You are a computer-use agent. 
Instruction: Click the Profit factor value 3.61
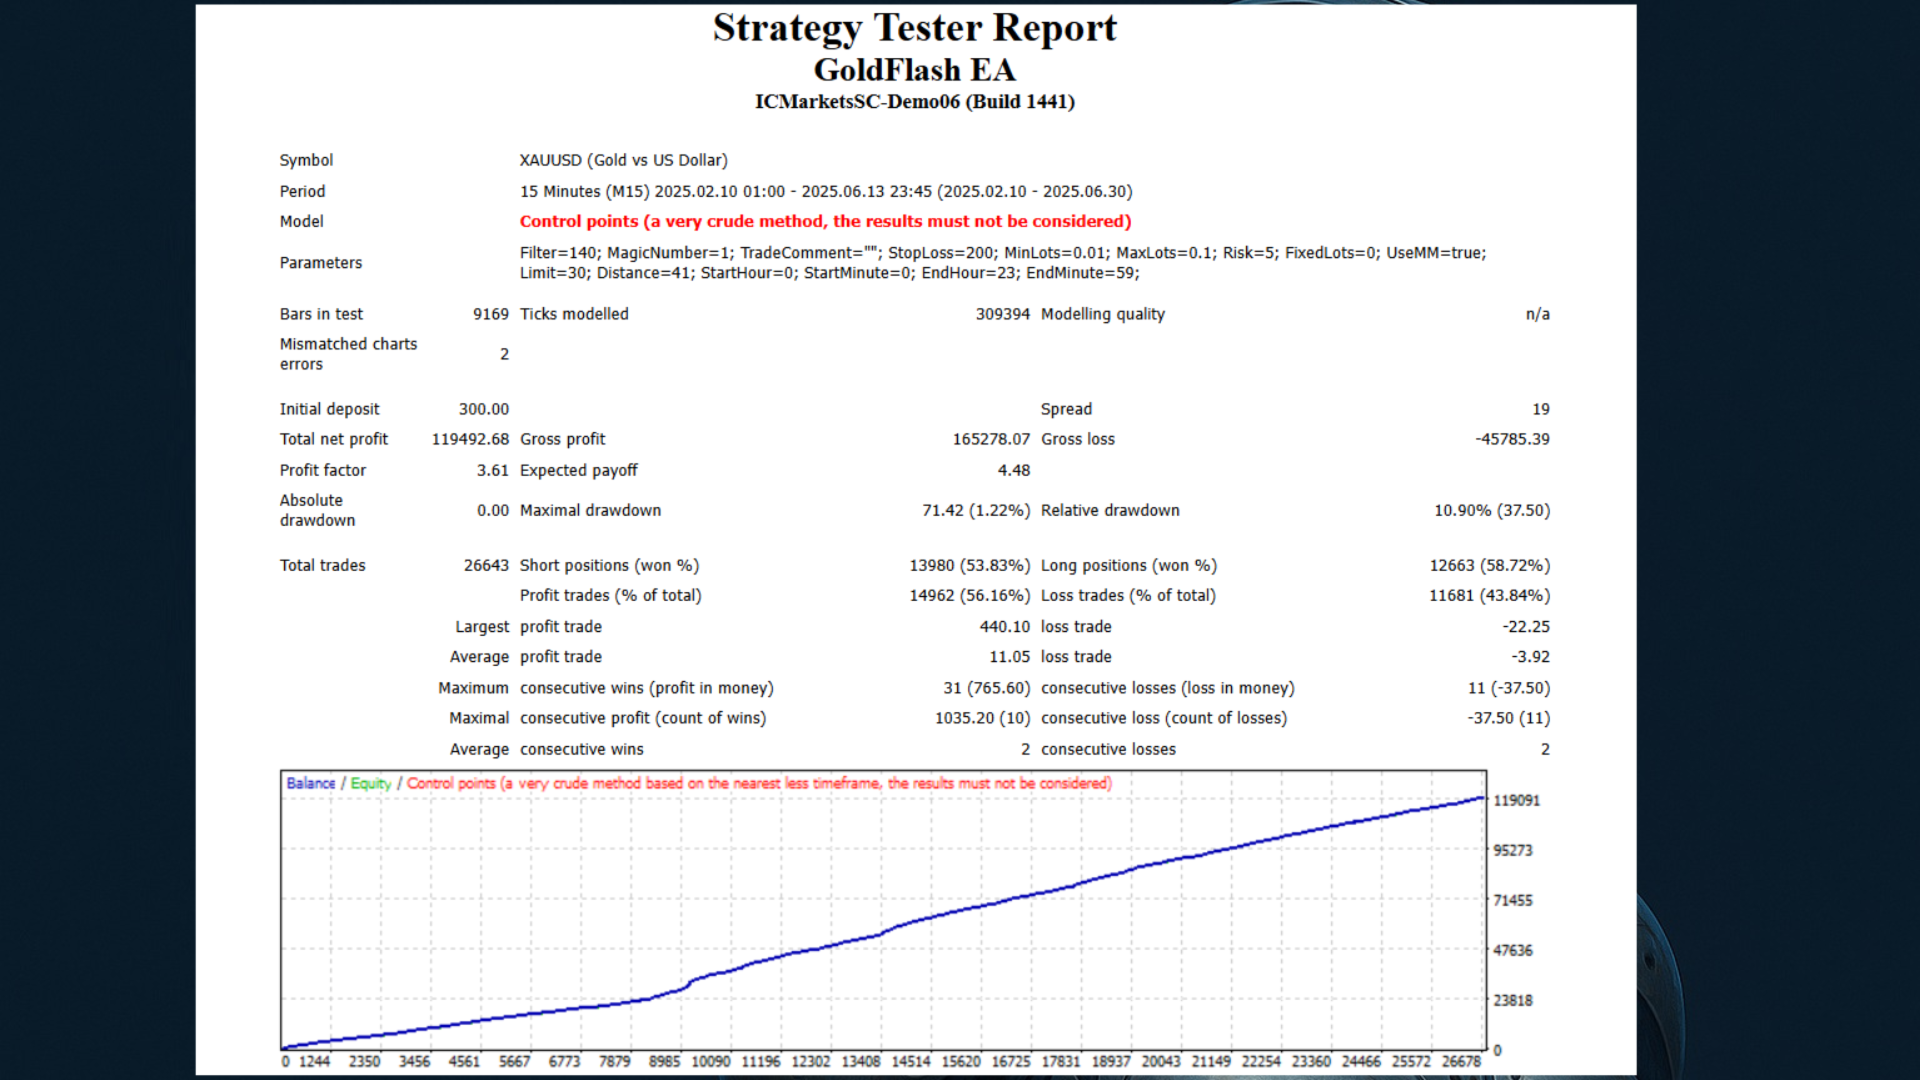[x=492, y=470]
